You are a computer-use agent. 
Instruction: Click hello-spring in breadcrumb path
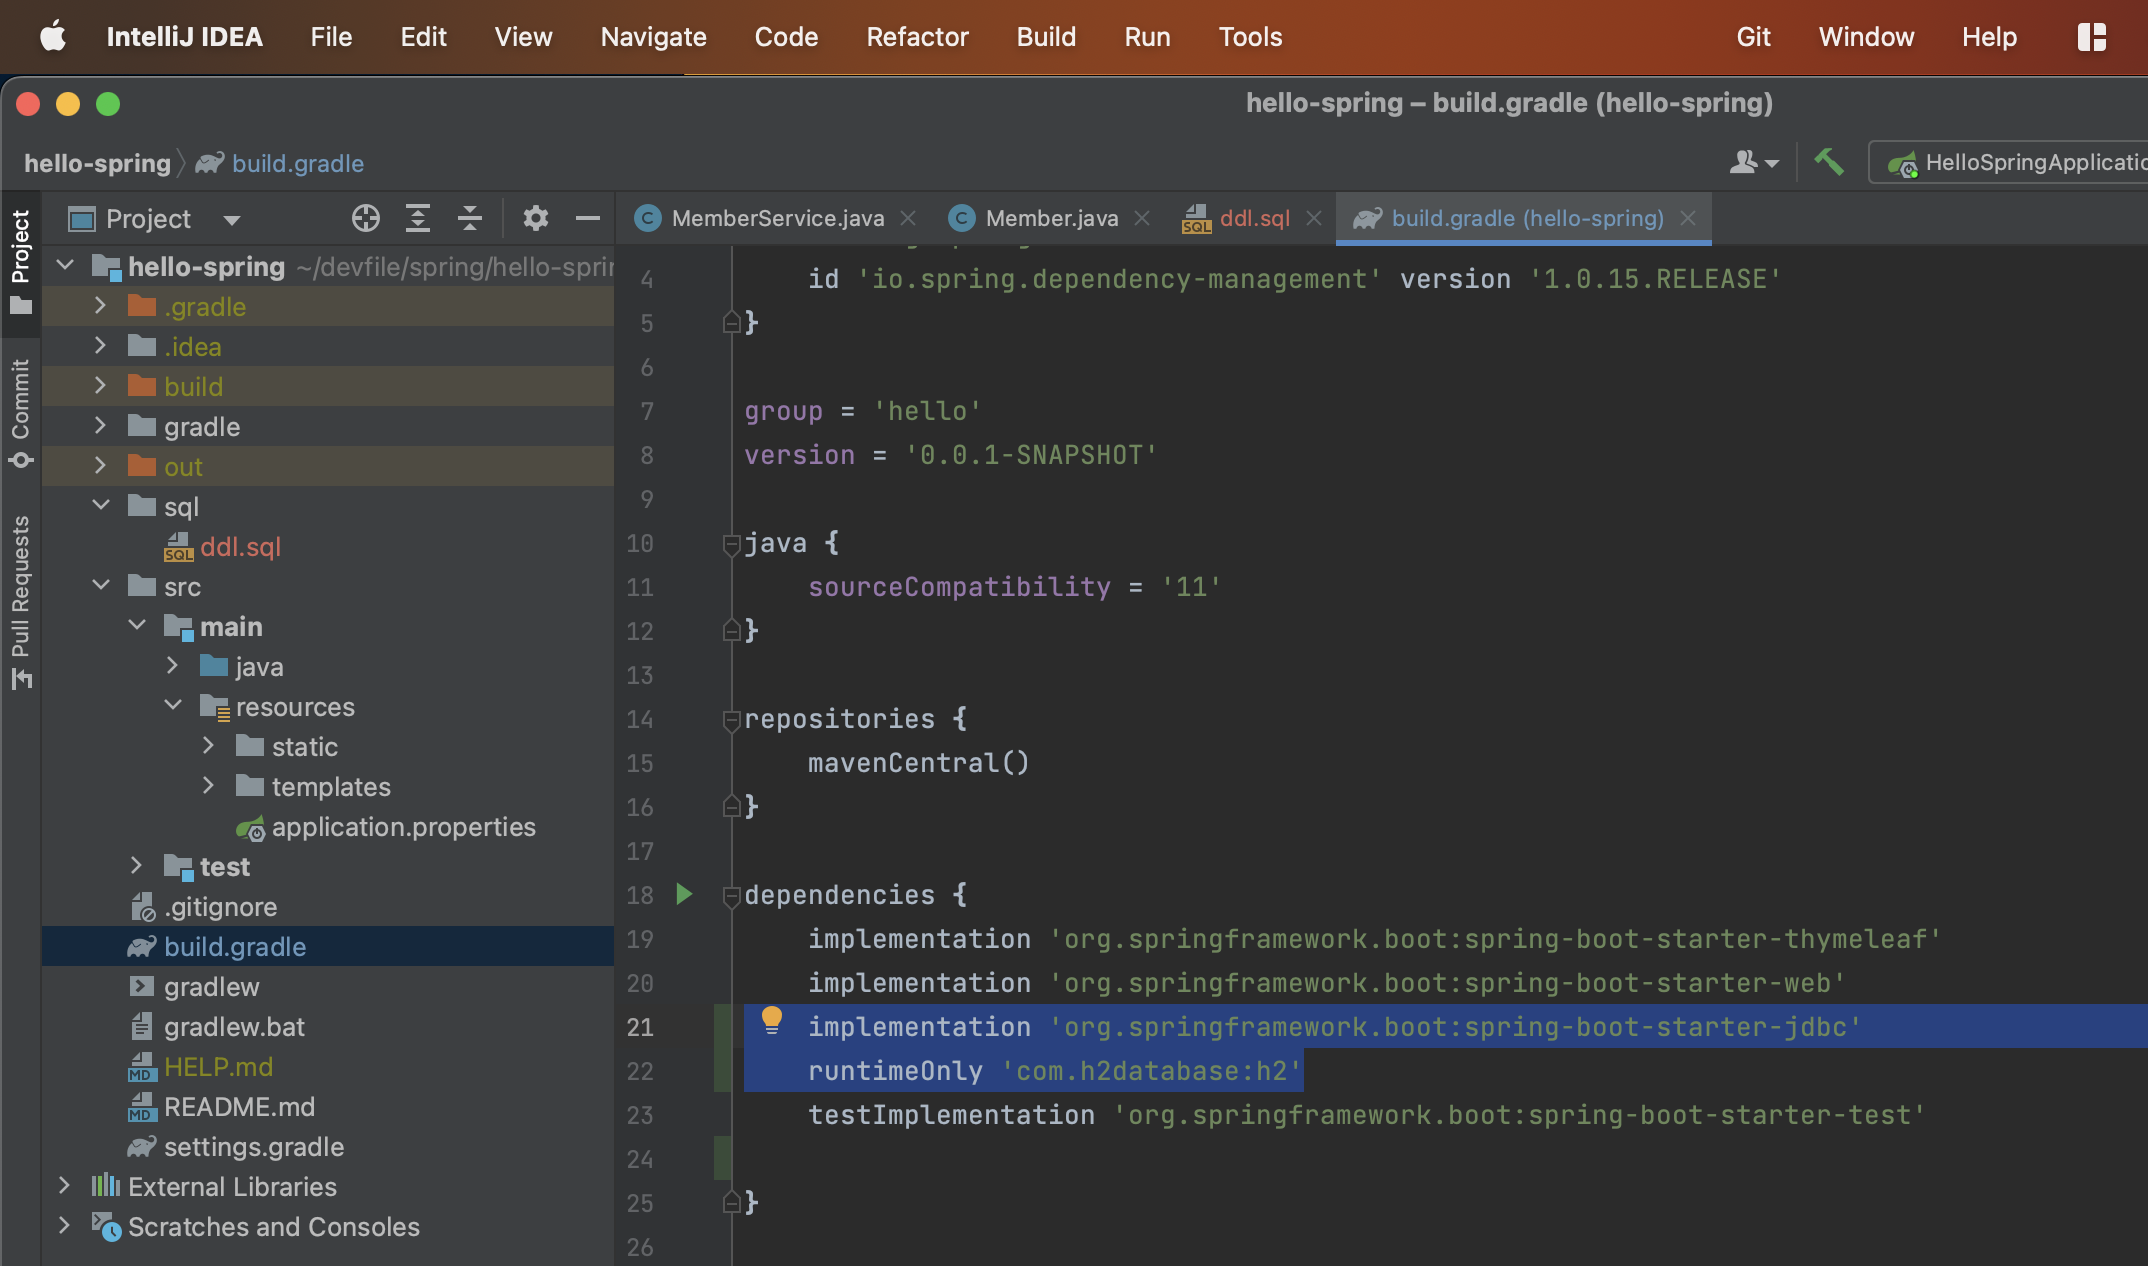97,163
